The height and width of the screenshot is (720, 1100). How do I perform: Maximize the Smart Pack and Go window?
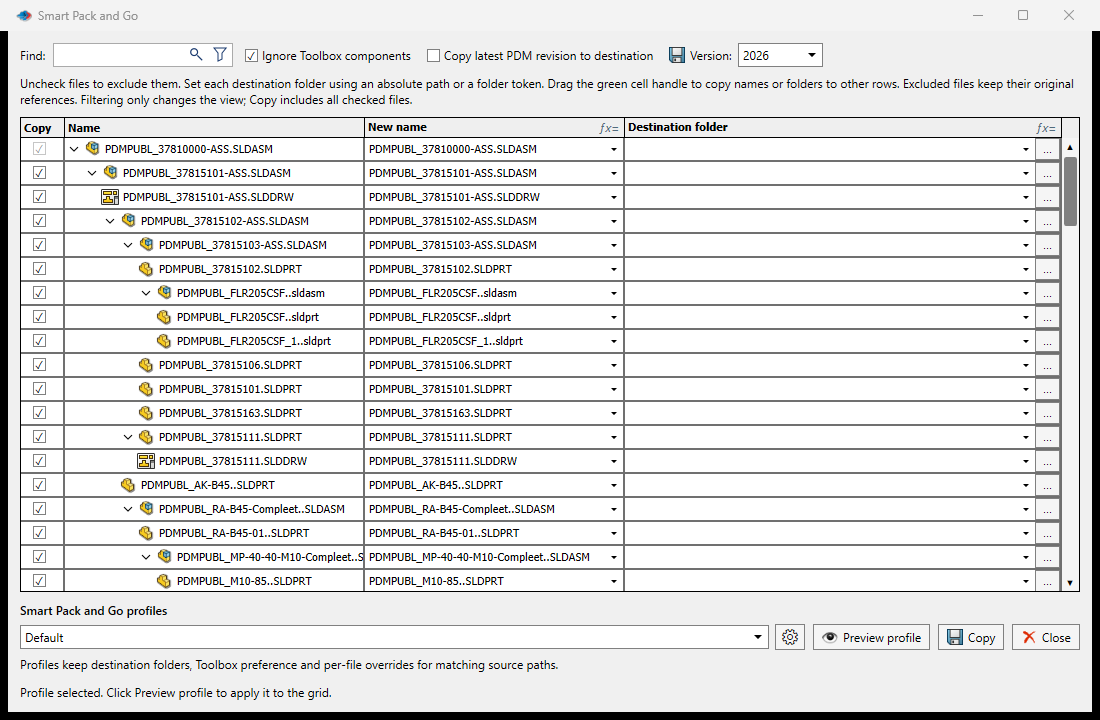click(x=1023, y=15)
